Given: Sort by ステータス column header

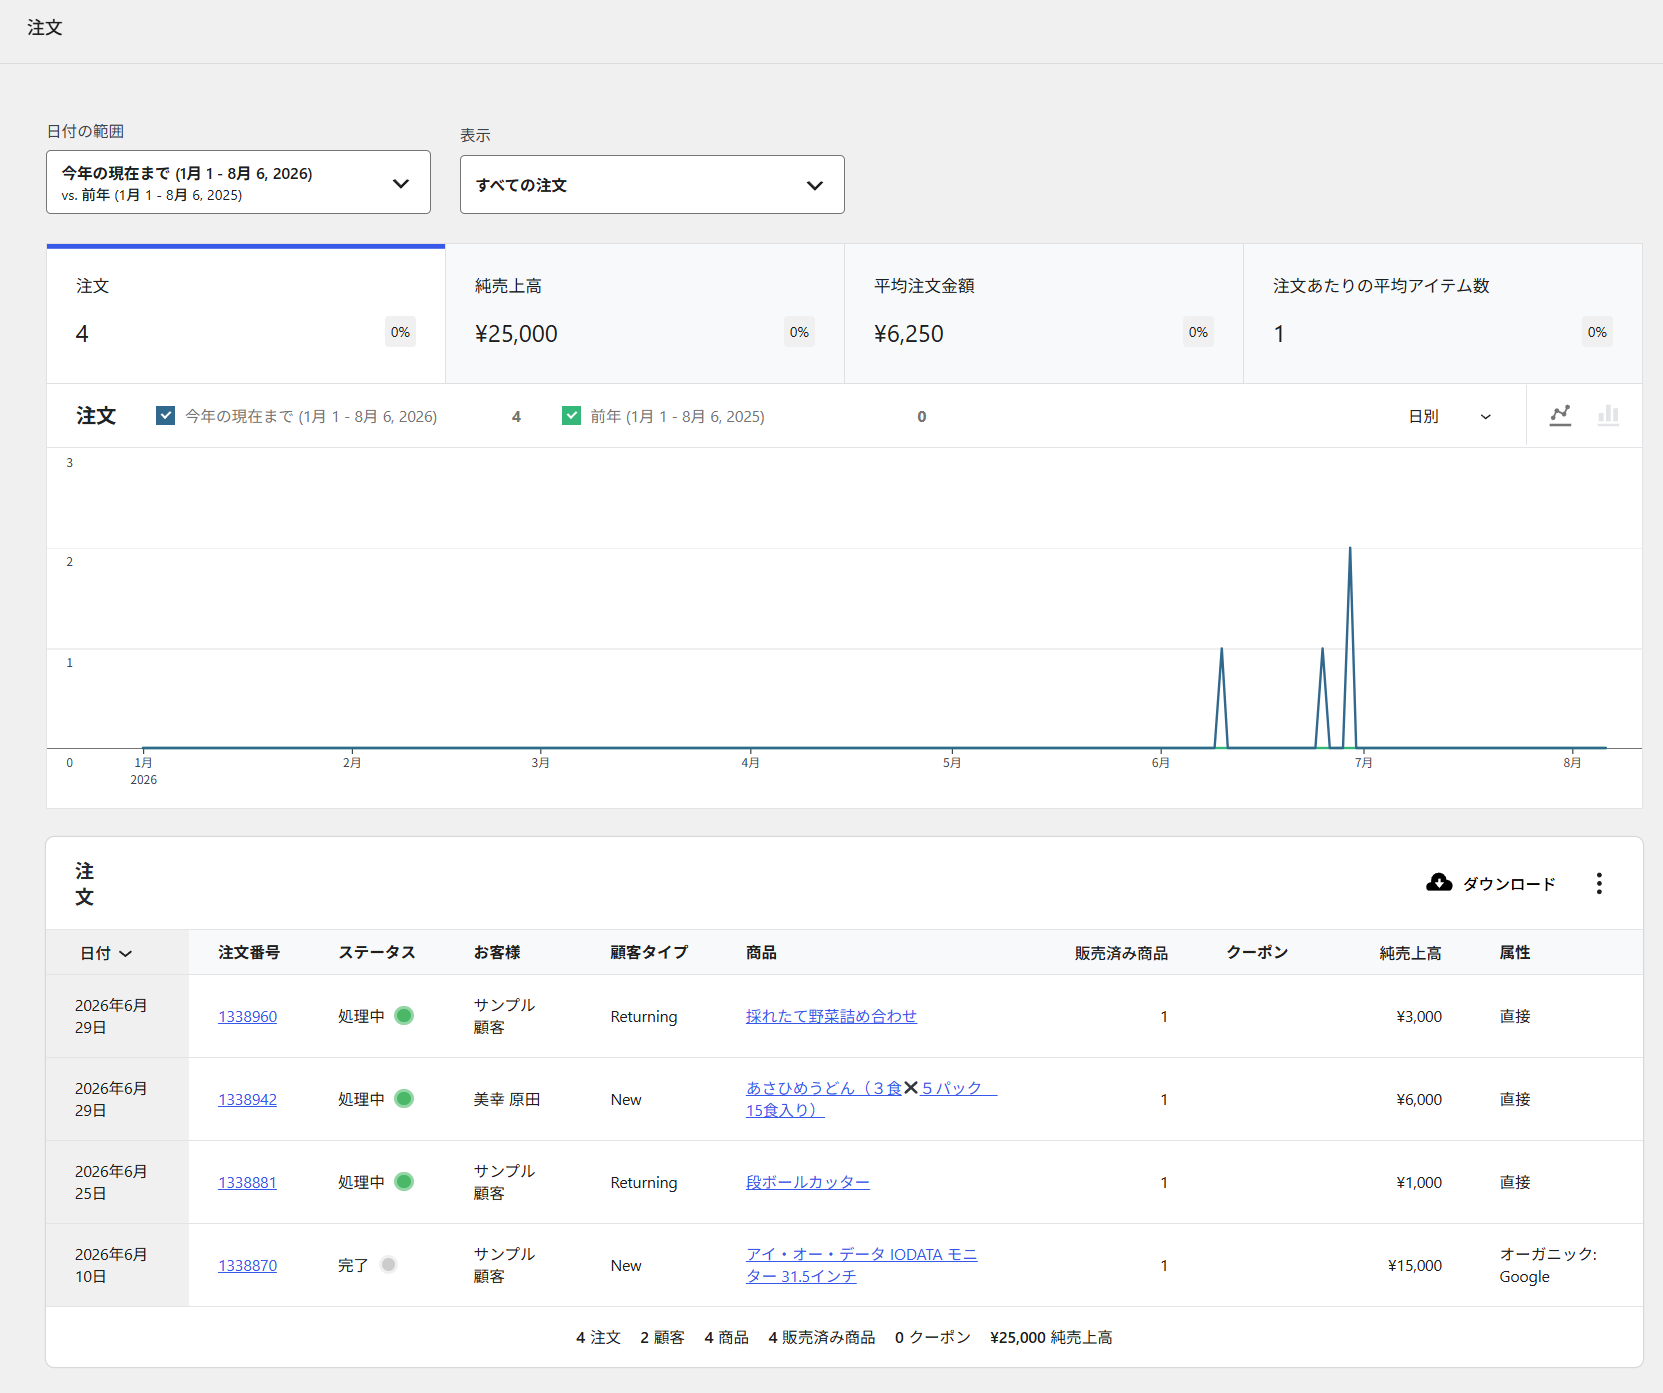Looking at the screenshot, I should point(377,952).
